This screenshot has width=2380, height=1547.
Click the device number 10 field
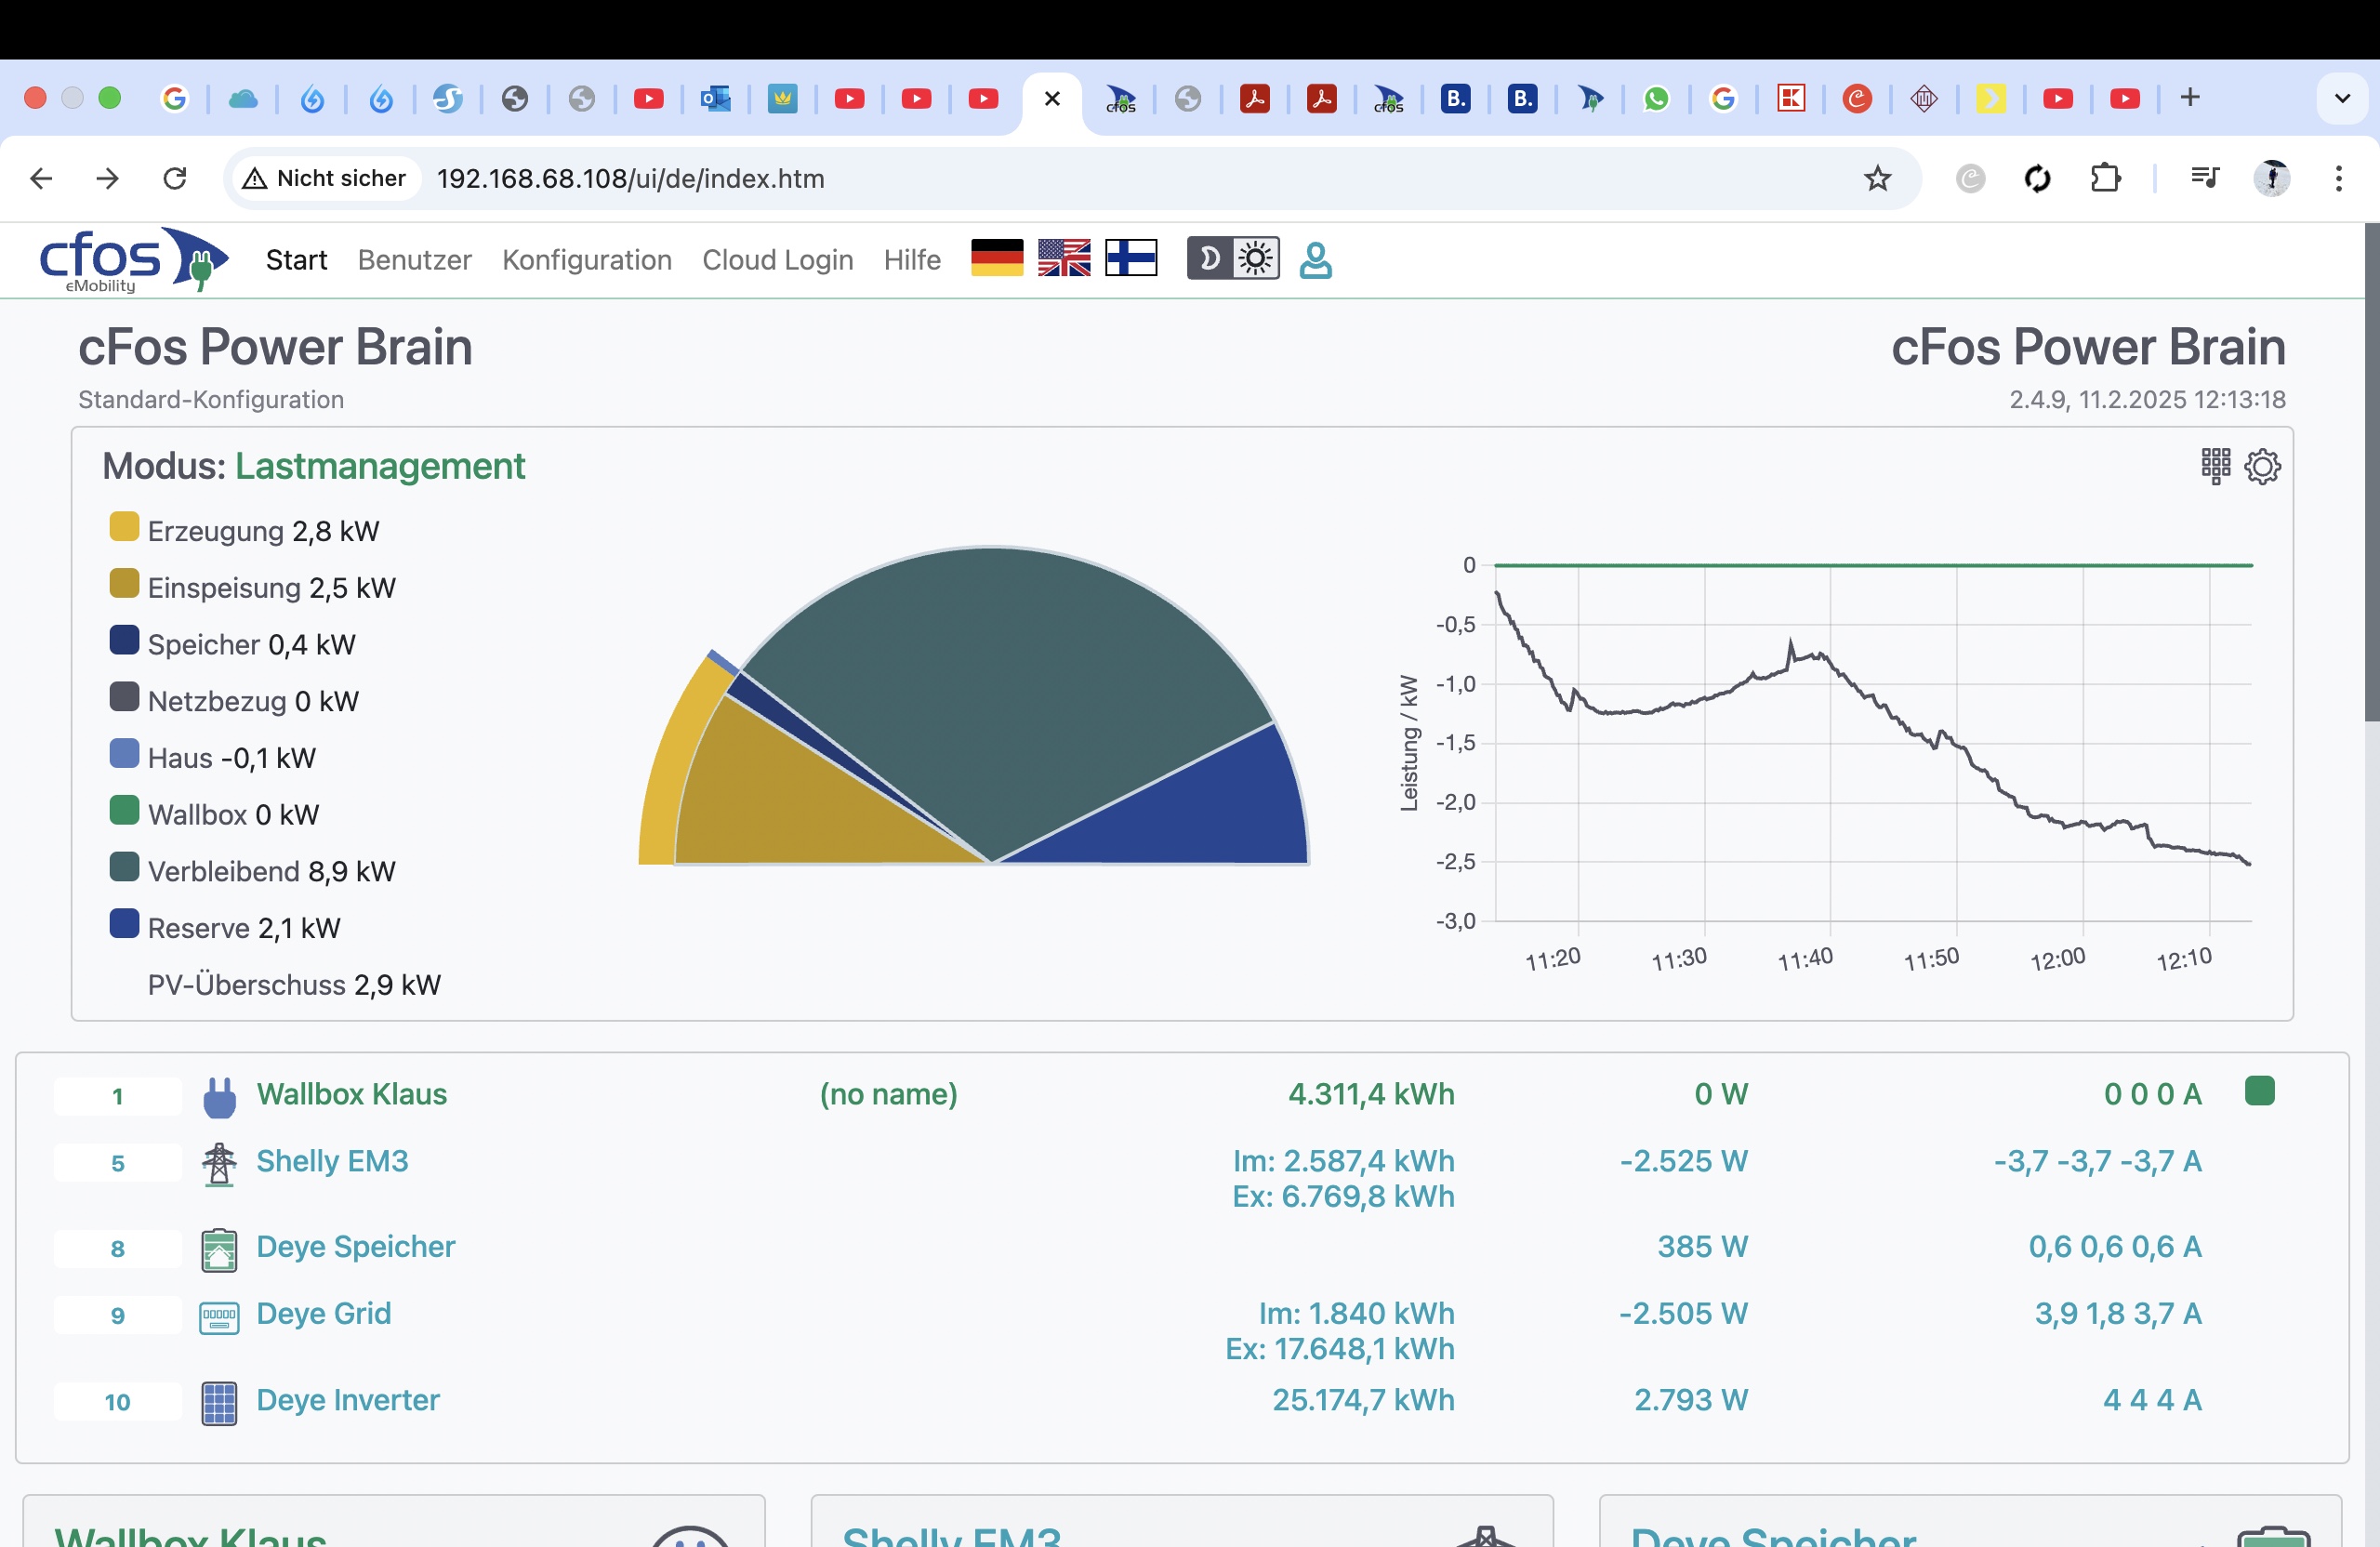pyautogui.click(x=118, y=1402)
